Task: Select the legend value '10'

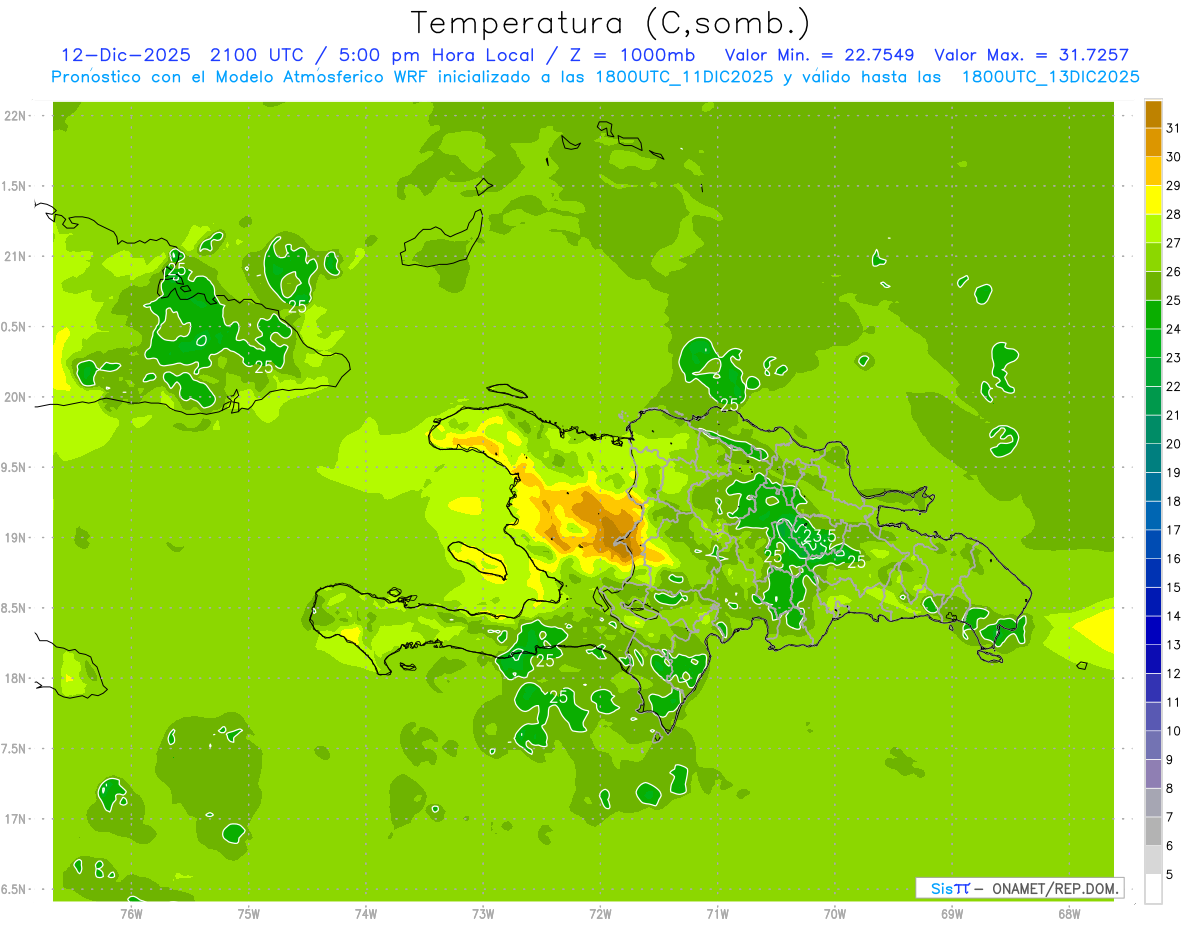Action: click(x=1173, y=731)
